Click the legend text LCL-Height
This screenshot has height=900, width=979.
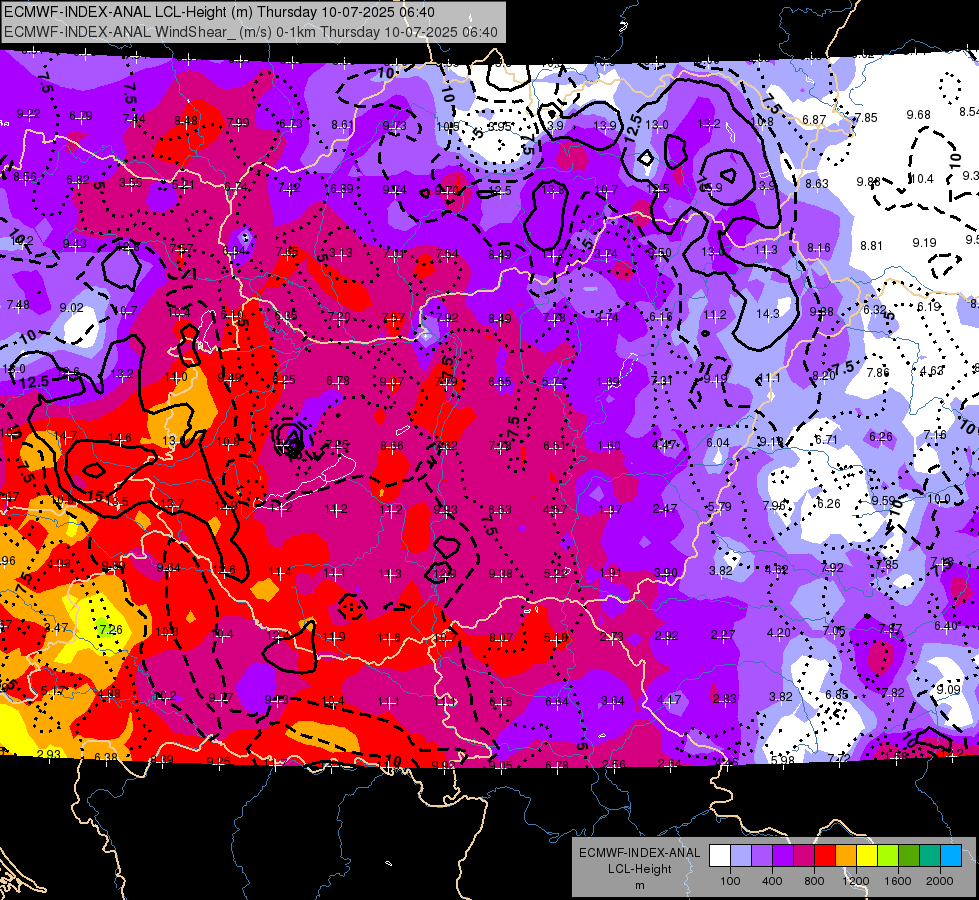click(639, 869)
